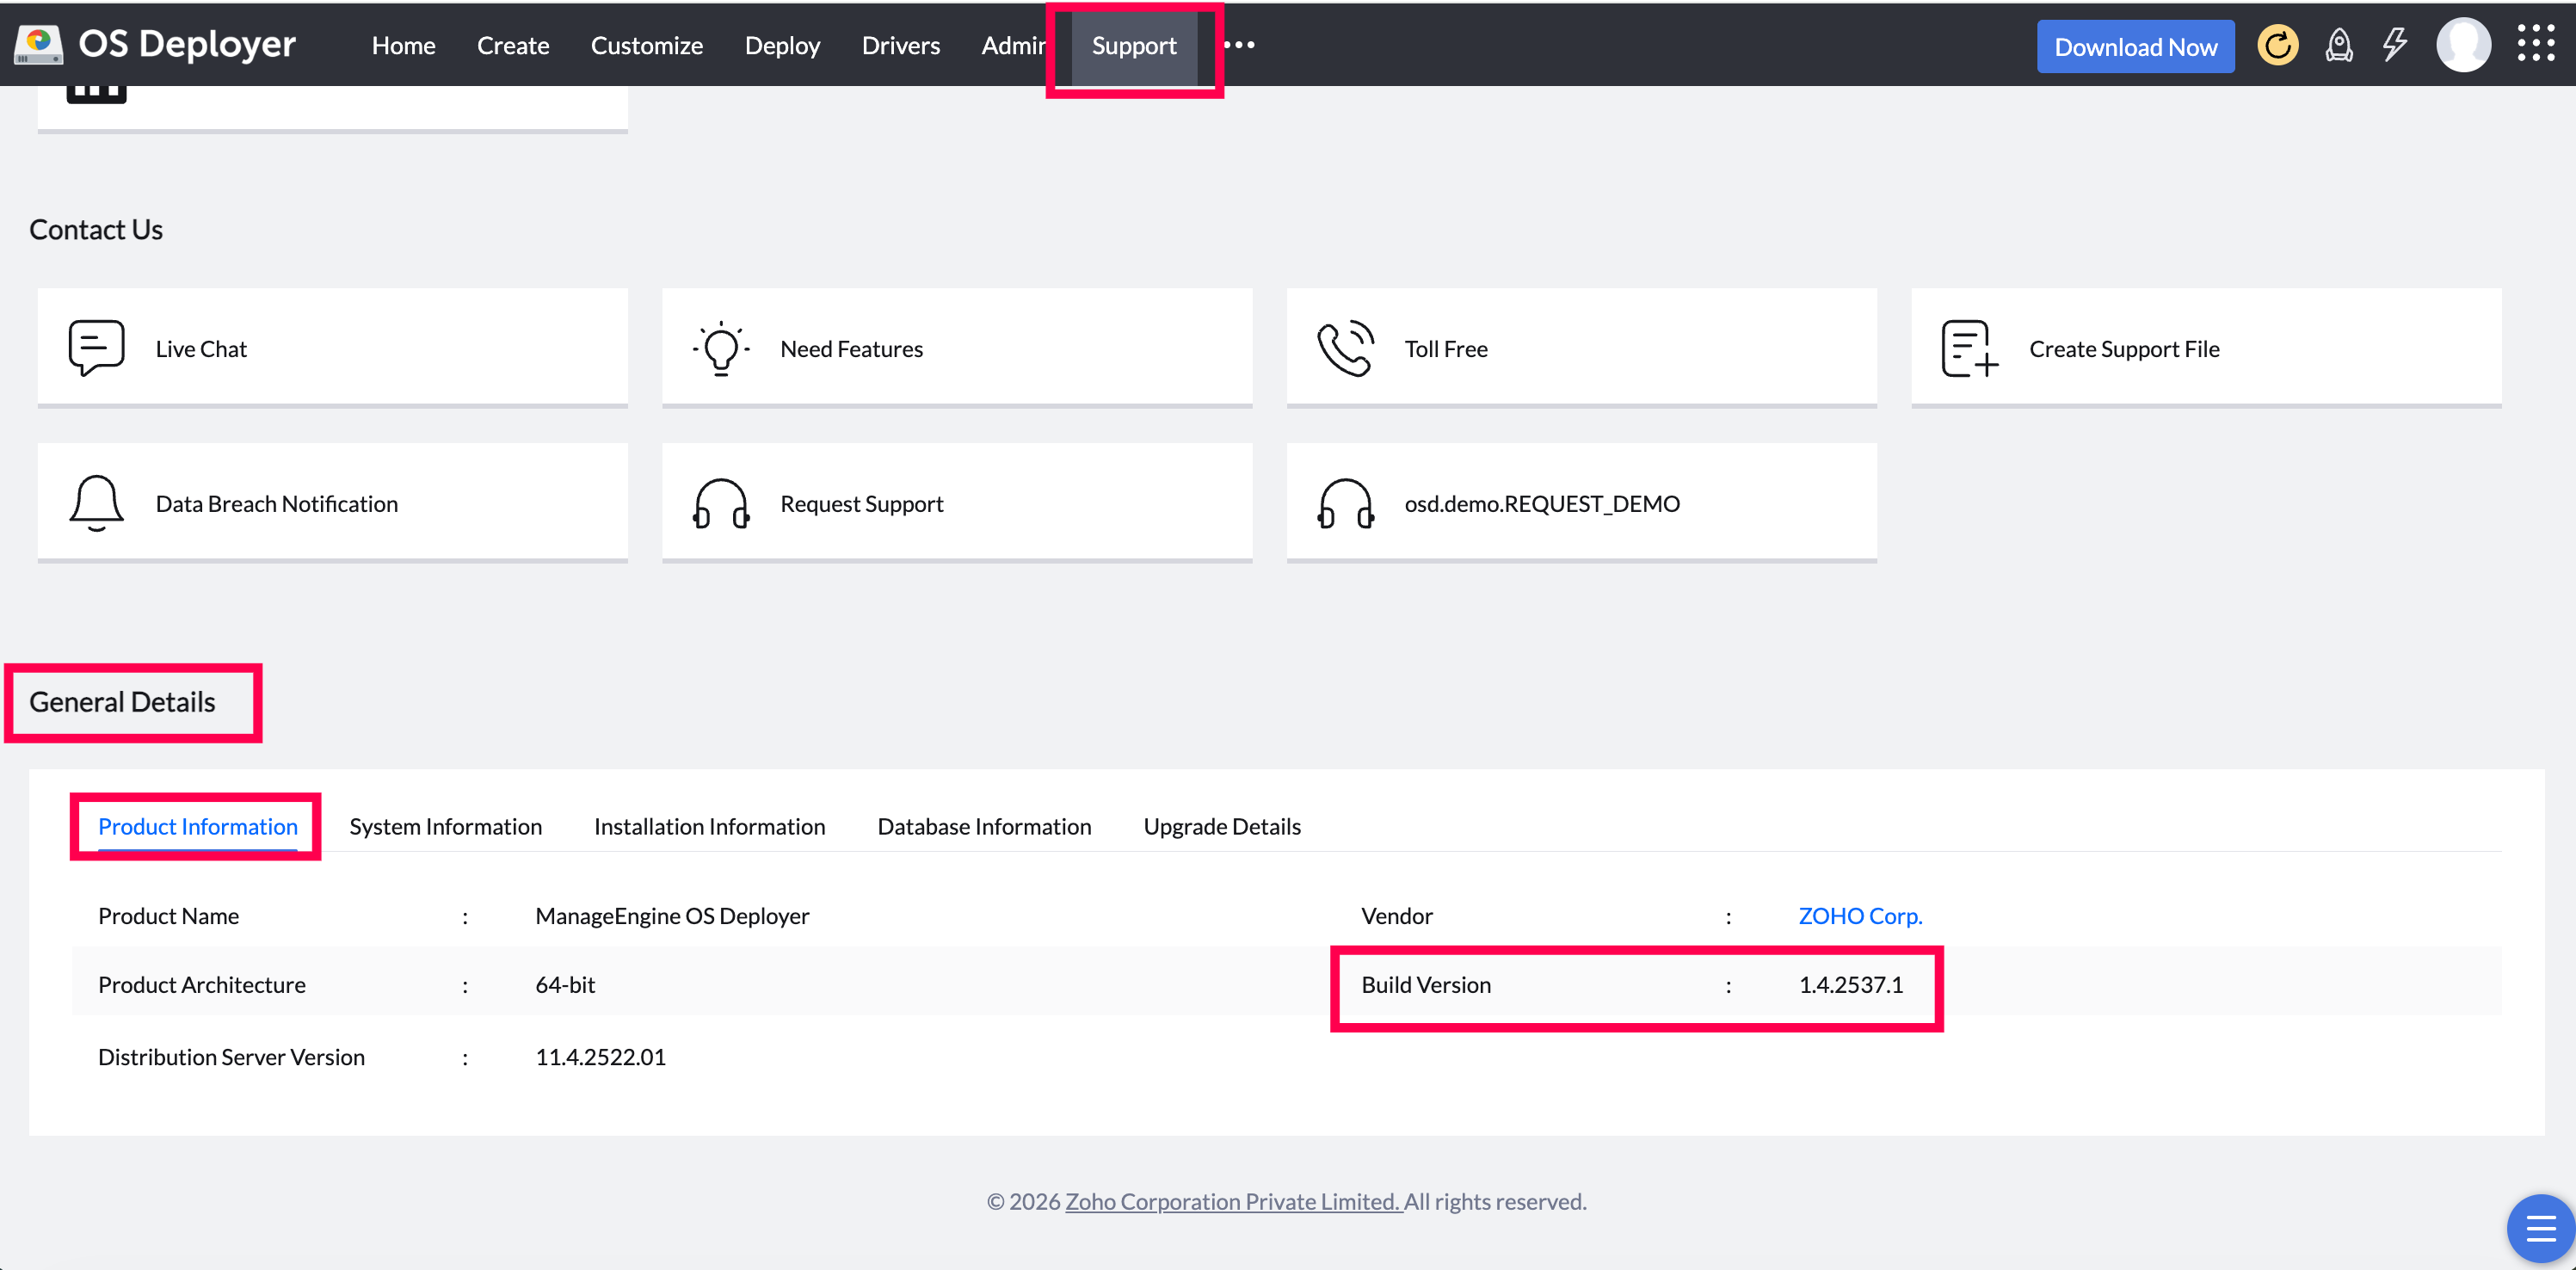Viewport: 2576px width, 1270px height.
Task: Click the Toll Free label
Action: 1446,348
